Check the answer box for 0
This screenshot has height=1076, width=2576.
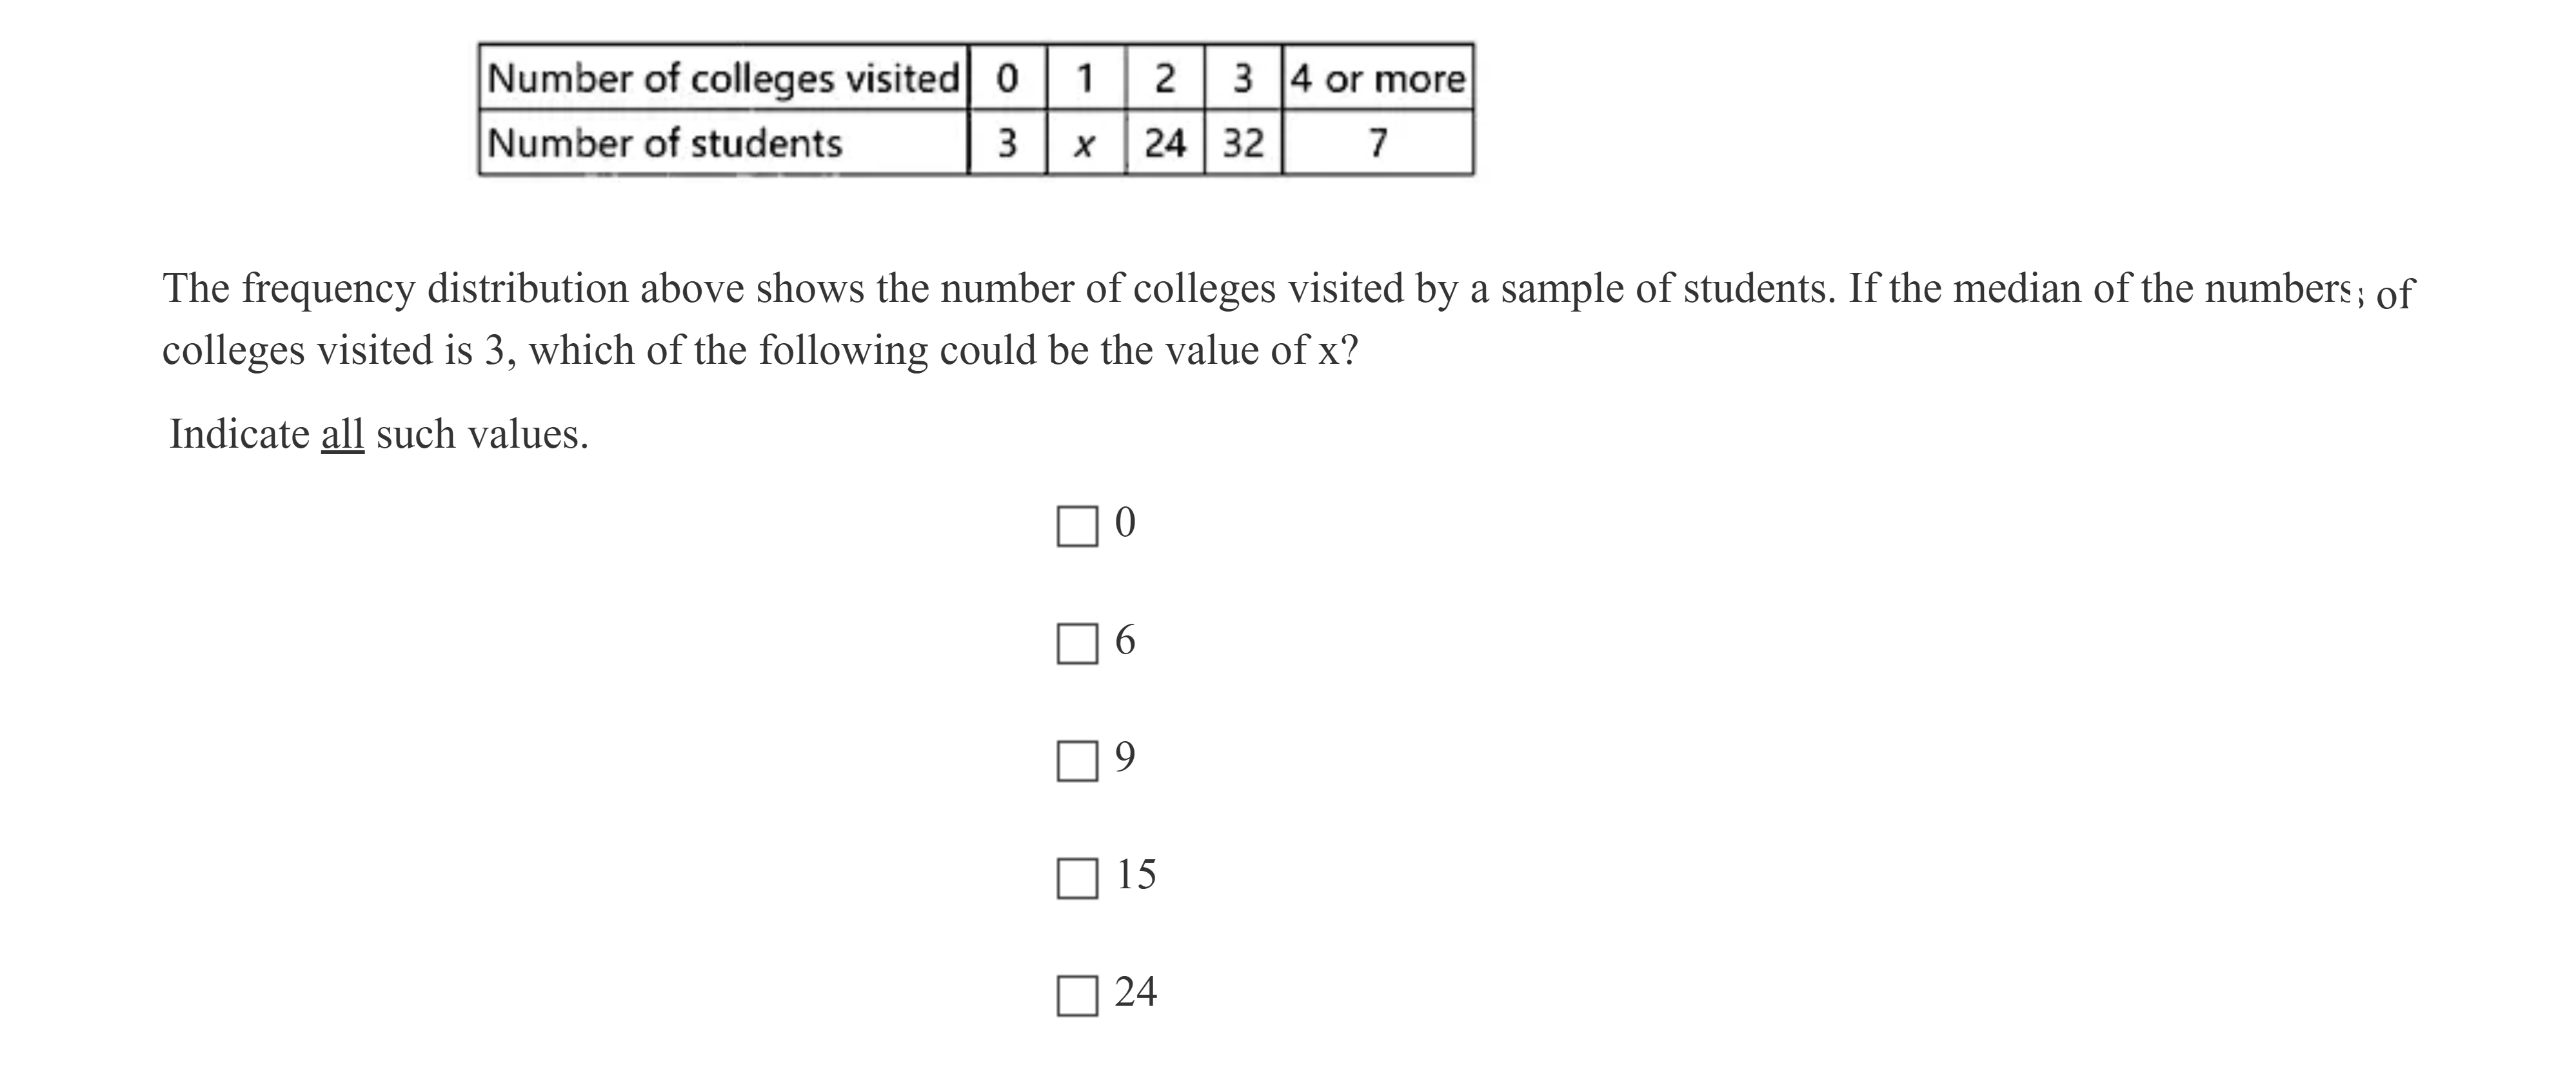click(x=1077, y=526)
